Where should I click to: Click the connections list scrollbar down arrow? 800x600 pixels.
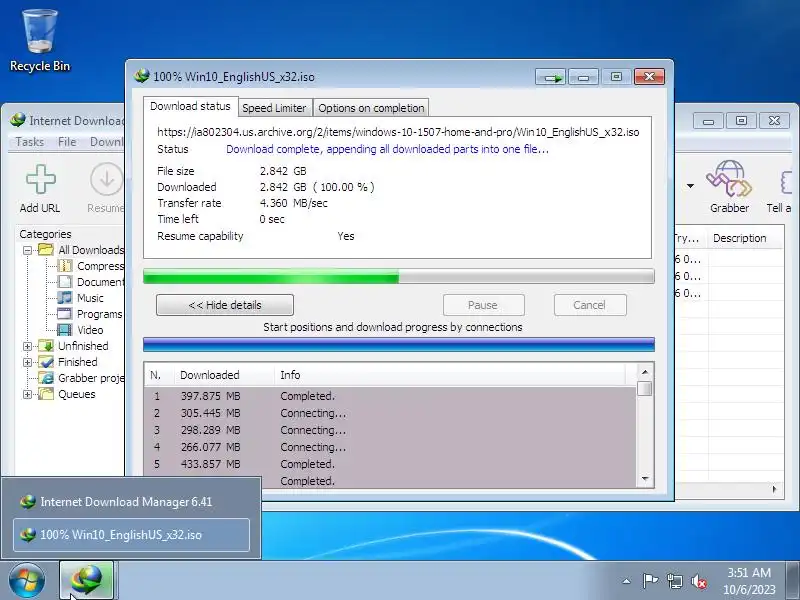pyautogui.click(x=645, y=479)
